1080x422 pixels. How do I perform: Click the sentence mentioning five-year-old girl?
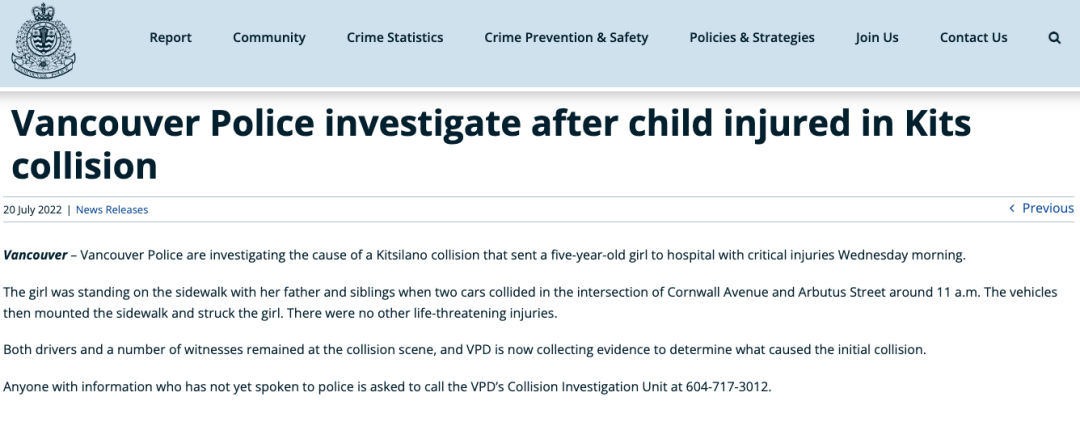484,255
